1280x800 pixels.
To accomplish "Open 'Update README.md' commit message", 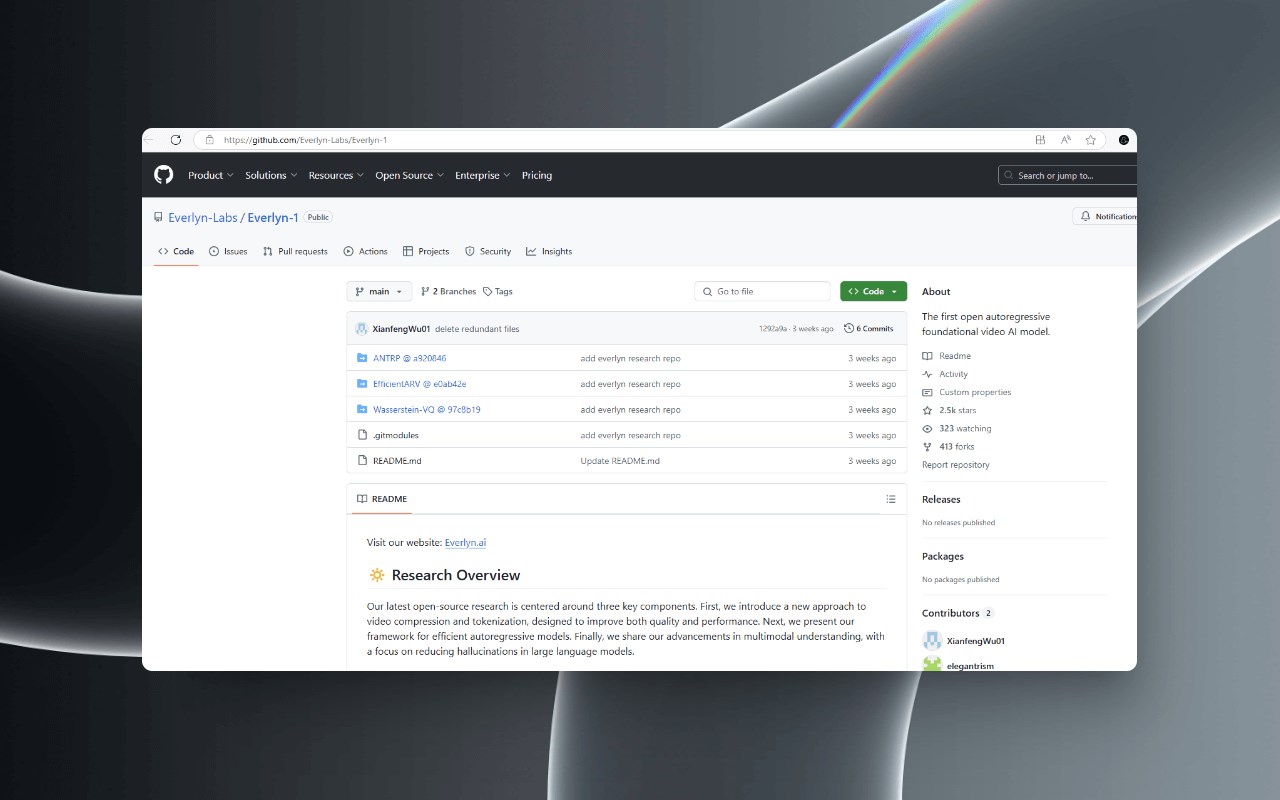I will click(x=620, y=461).
